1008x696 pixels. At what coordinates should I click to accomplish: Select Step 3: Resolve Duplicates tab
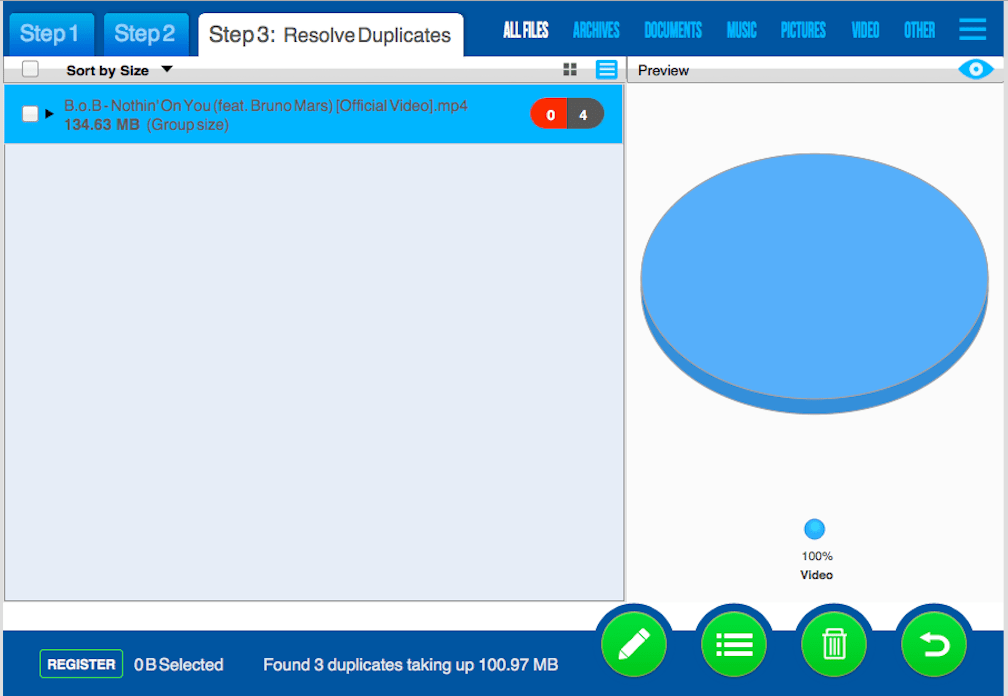click(x=330, y=35)
